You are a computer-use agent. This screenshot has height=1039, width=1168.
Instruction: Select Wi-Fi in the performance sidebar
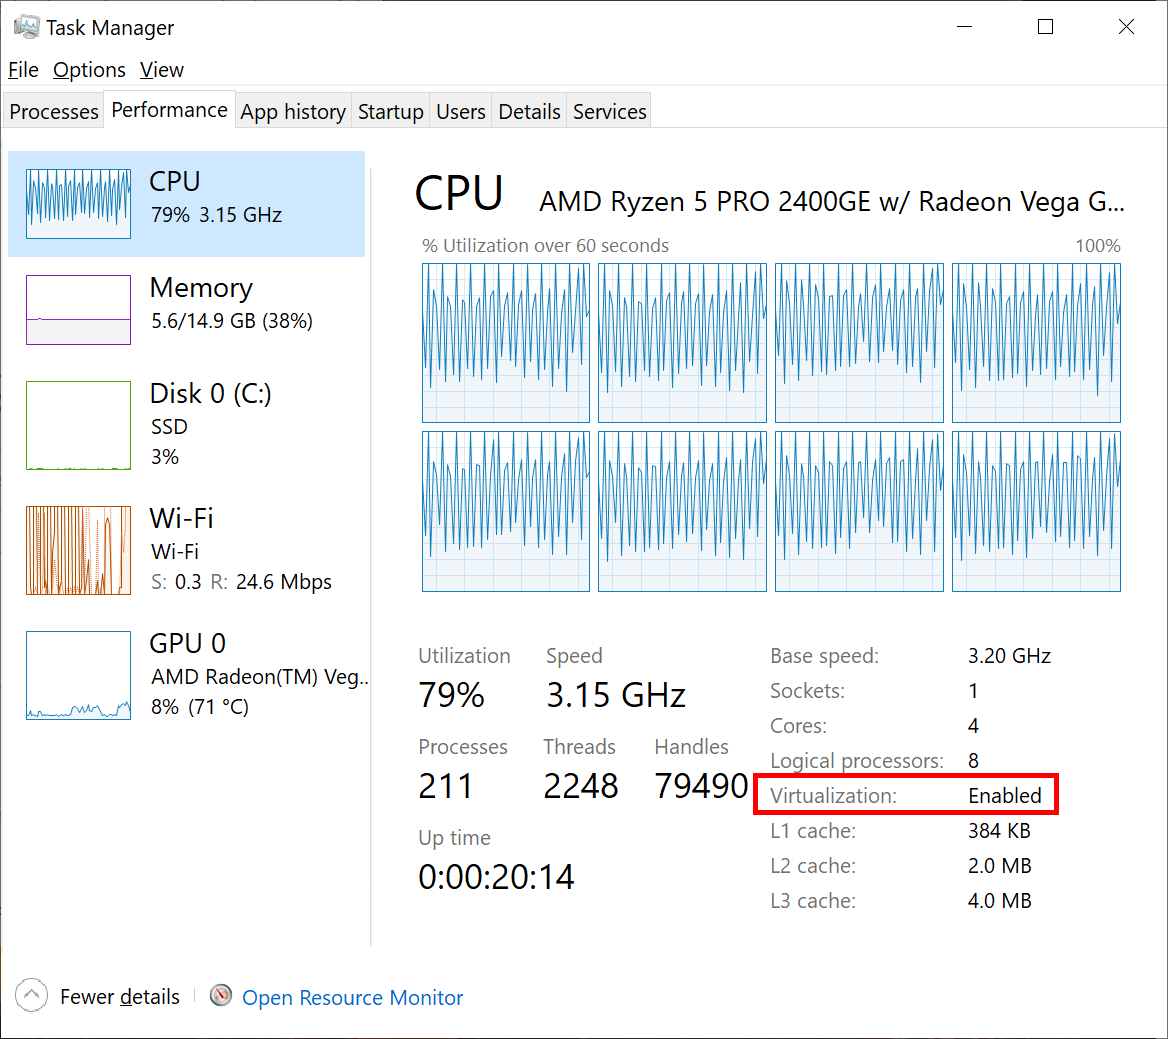click(x=186, y=550)
